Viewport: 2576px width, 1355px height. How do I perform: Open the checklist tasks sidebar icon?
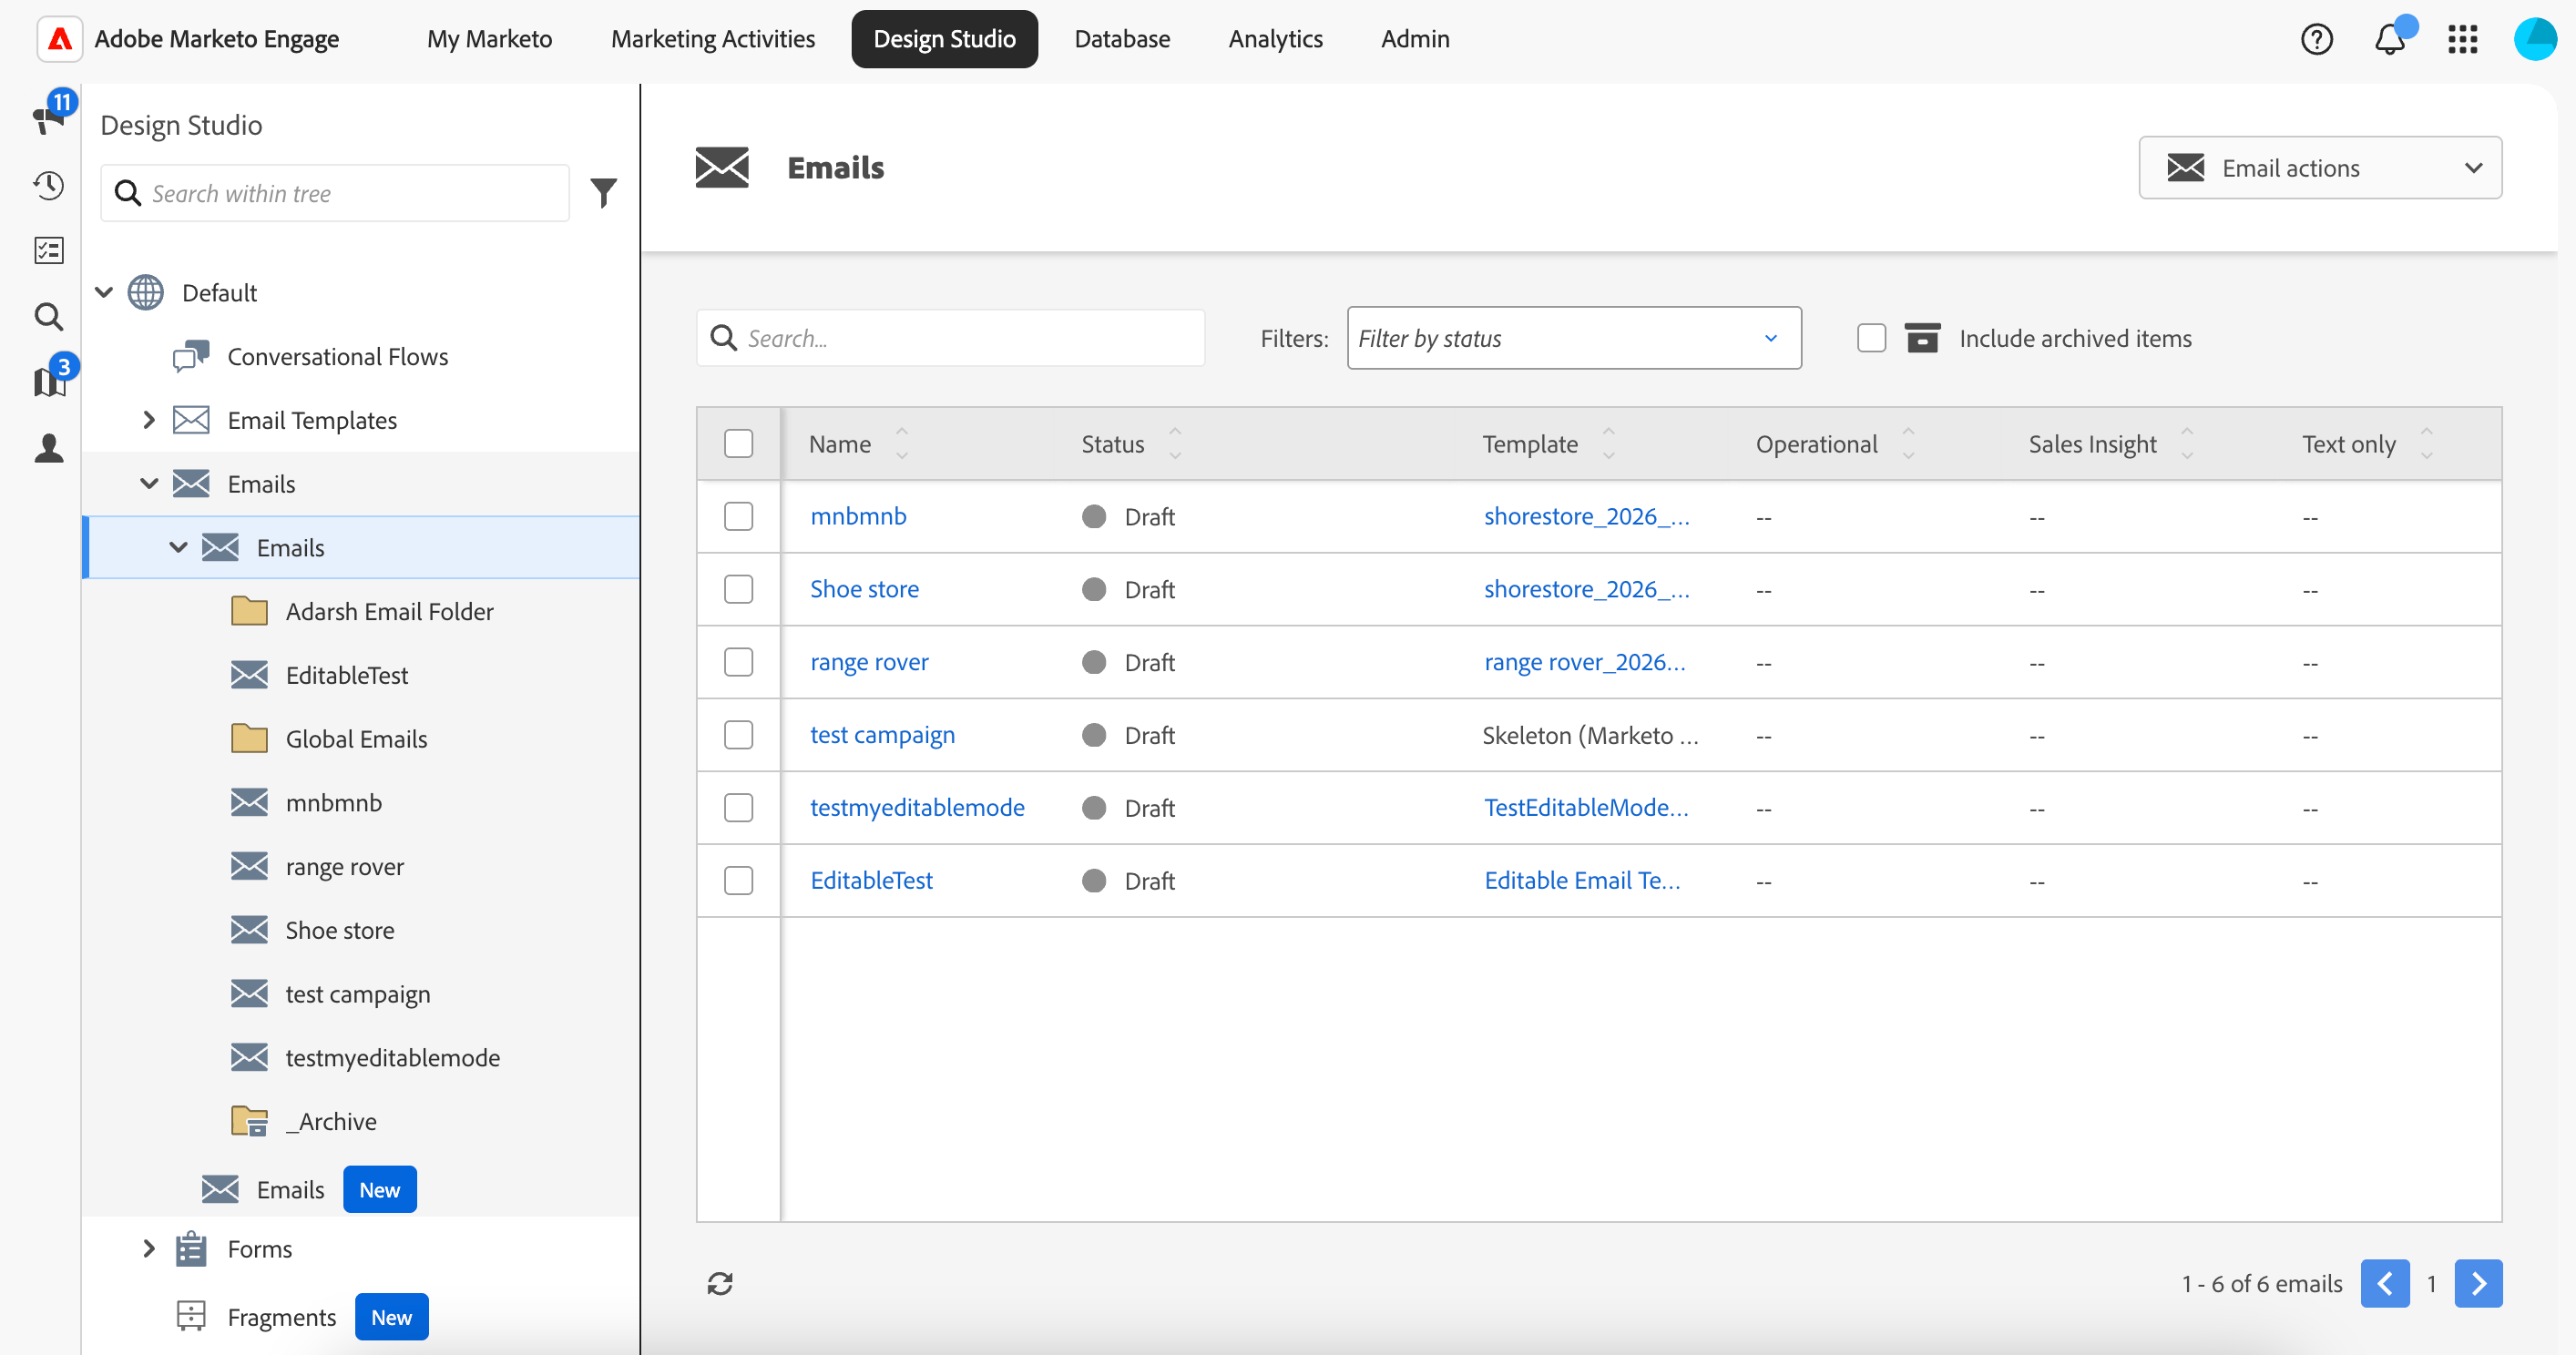pos(49,250)
